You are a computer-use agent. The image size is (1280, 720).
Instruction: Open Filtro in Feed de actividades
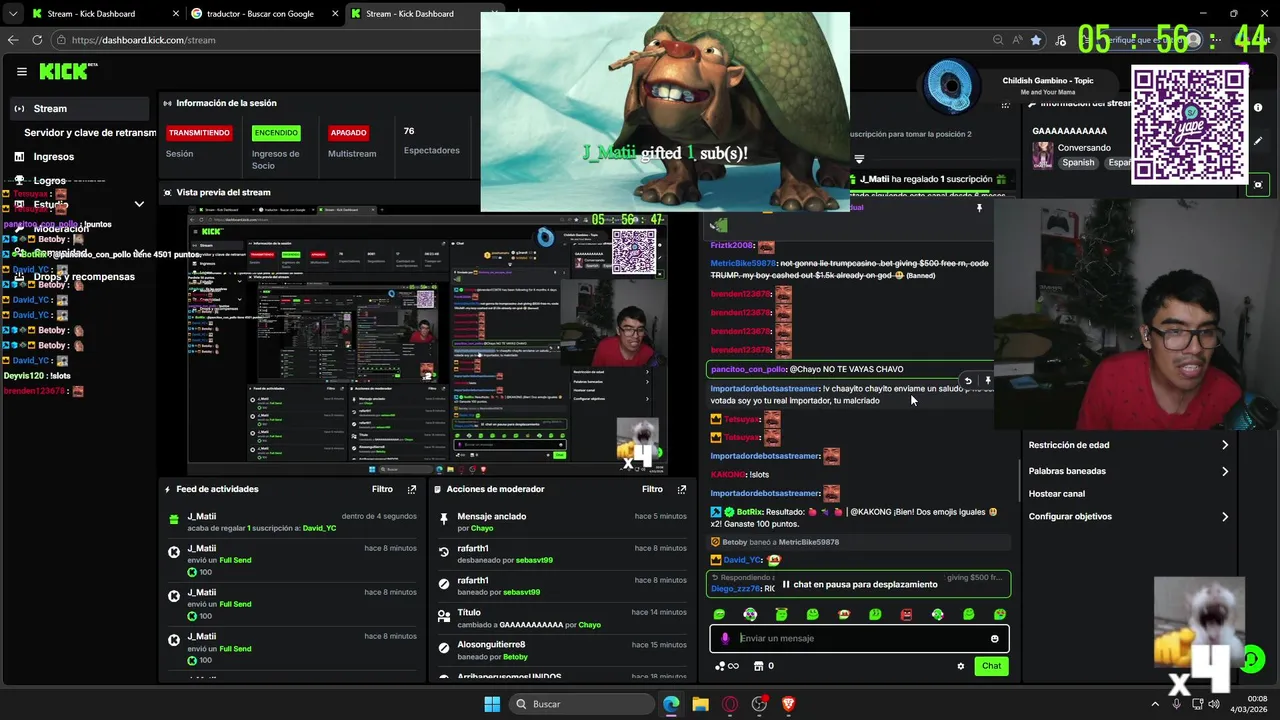point(382,490)
